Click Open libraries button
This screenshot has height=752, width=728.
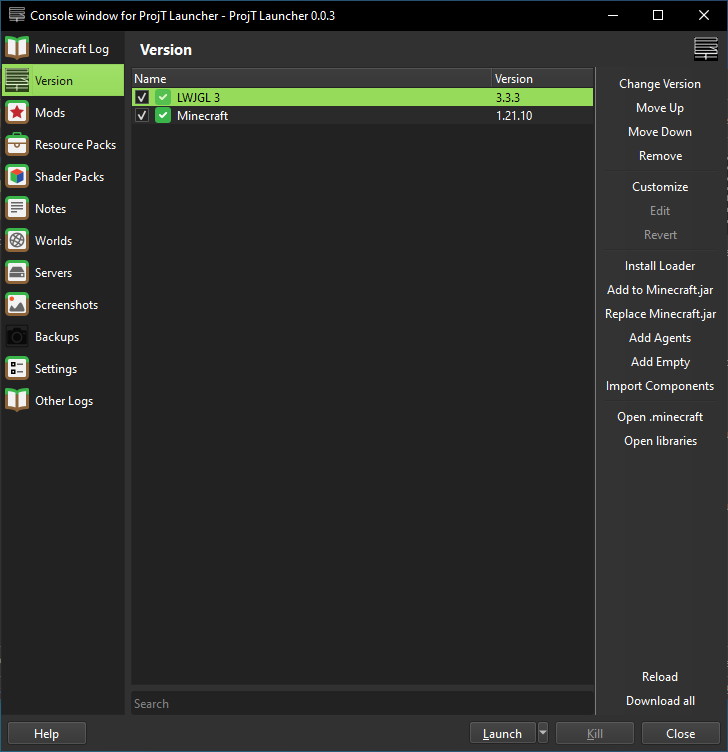tap(660, 441)
